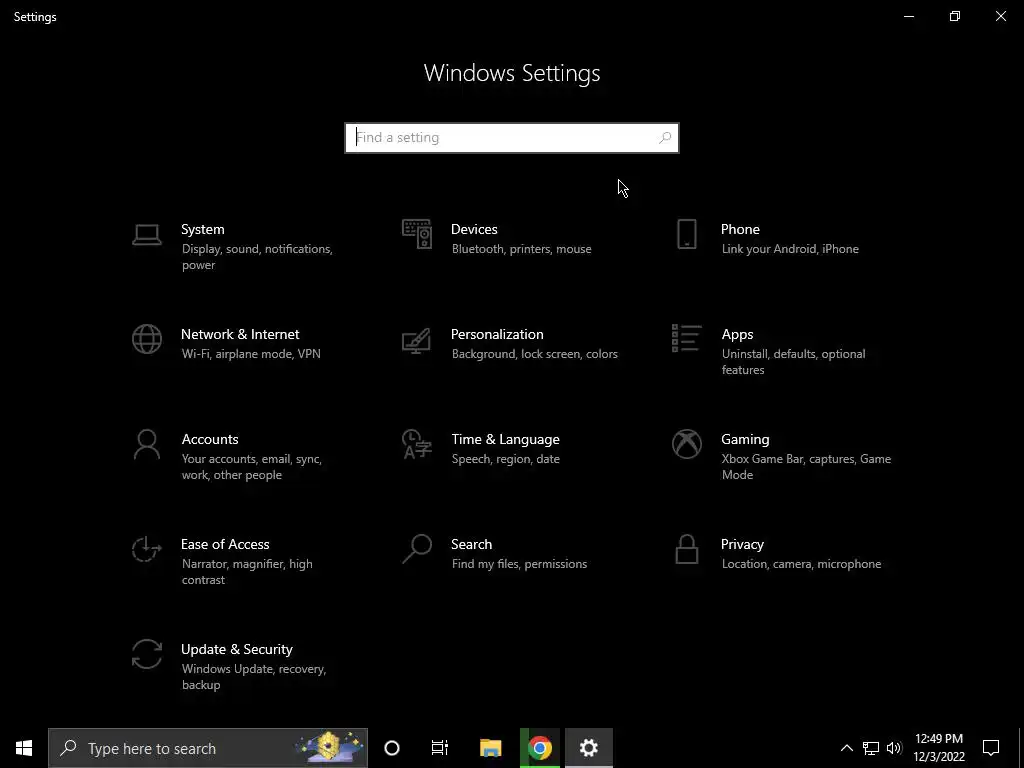This screenshot has height=768, width=1024.
Task: Click the Time & Language icon
Action: pyautogui.click(x=417, y=445)
